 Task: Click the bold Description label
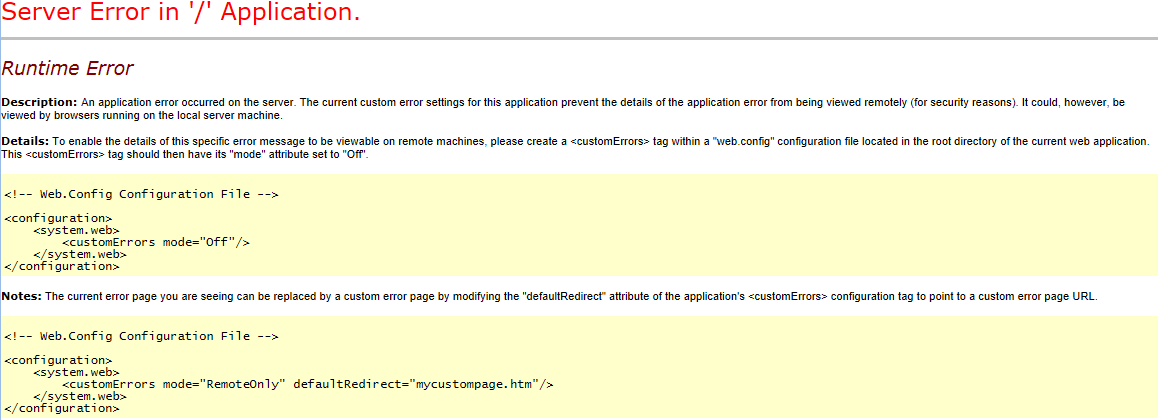[39, 102]
